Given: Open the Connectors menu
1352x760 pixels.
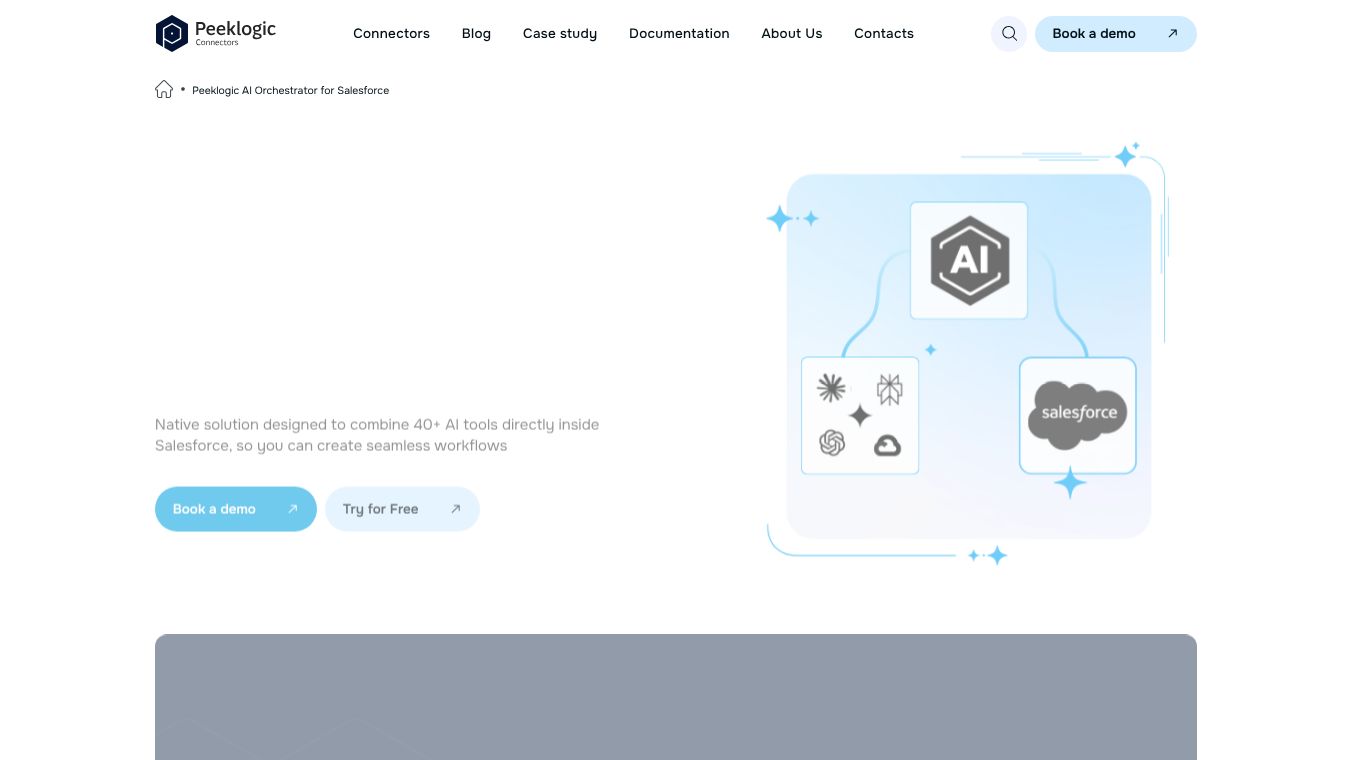Looking at the screenshot, I should [391, 33].
